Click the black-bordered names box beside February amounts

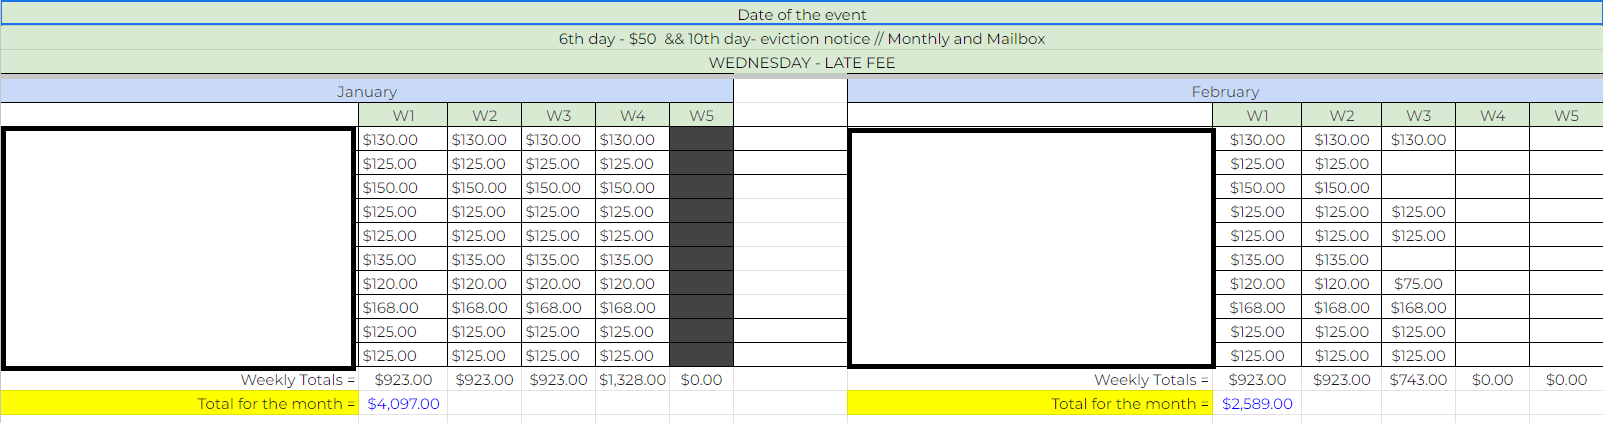coord(1031,247)
